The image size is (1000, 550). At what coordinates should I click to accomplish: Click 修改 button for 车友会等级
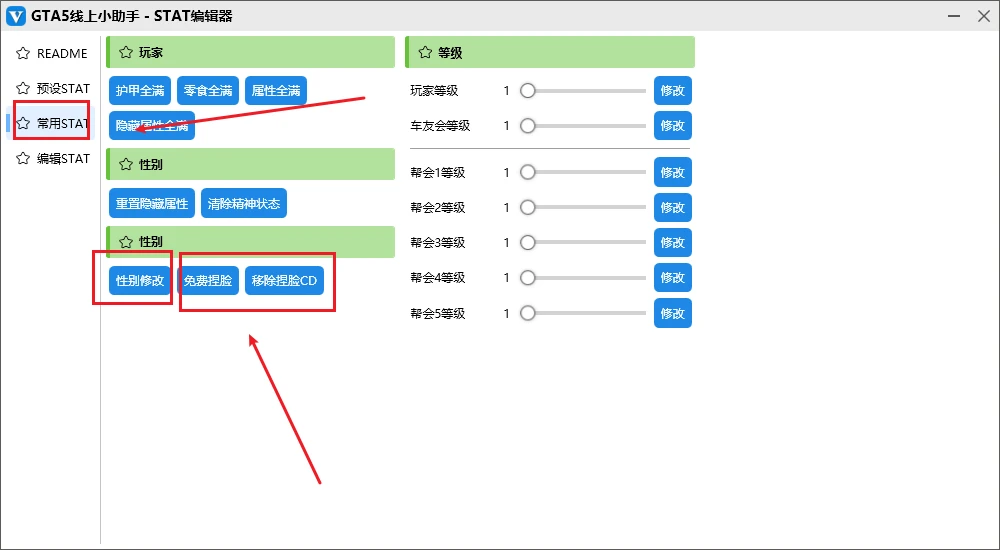pyautogui.click(x=672, y=126)
